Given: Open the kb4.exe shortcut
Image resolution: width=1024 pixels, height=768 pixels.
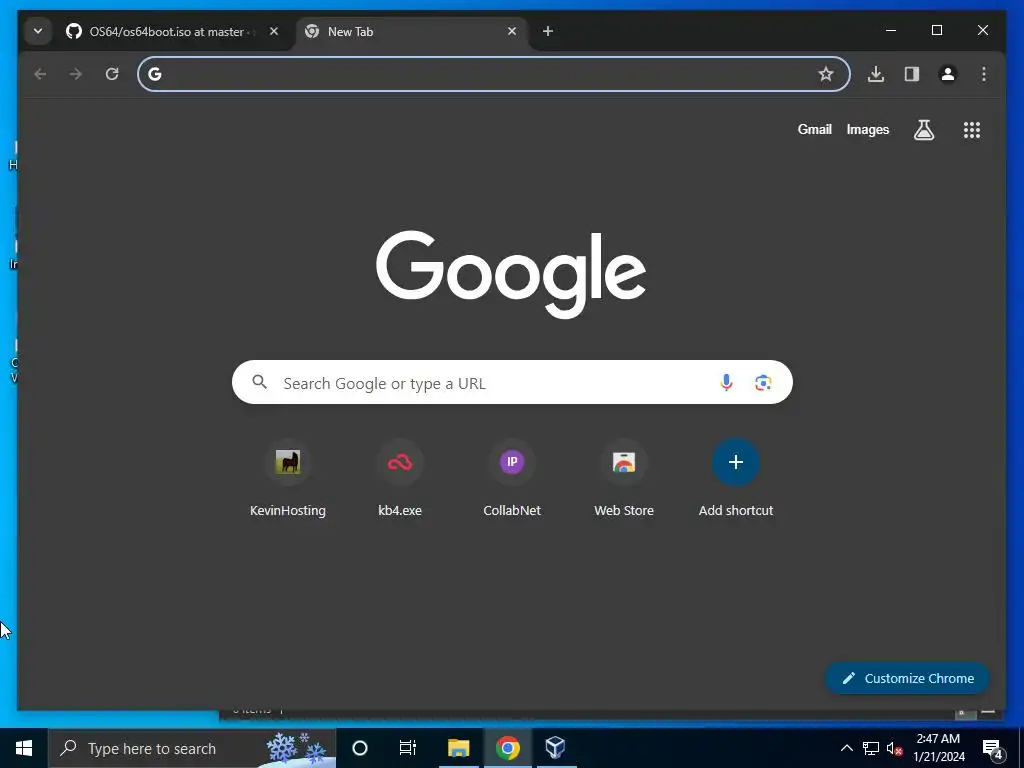Looking at the screenshot, I should pos(400,480).
